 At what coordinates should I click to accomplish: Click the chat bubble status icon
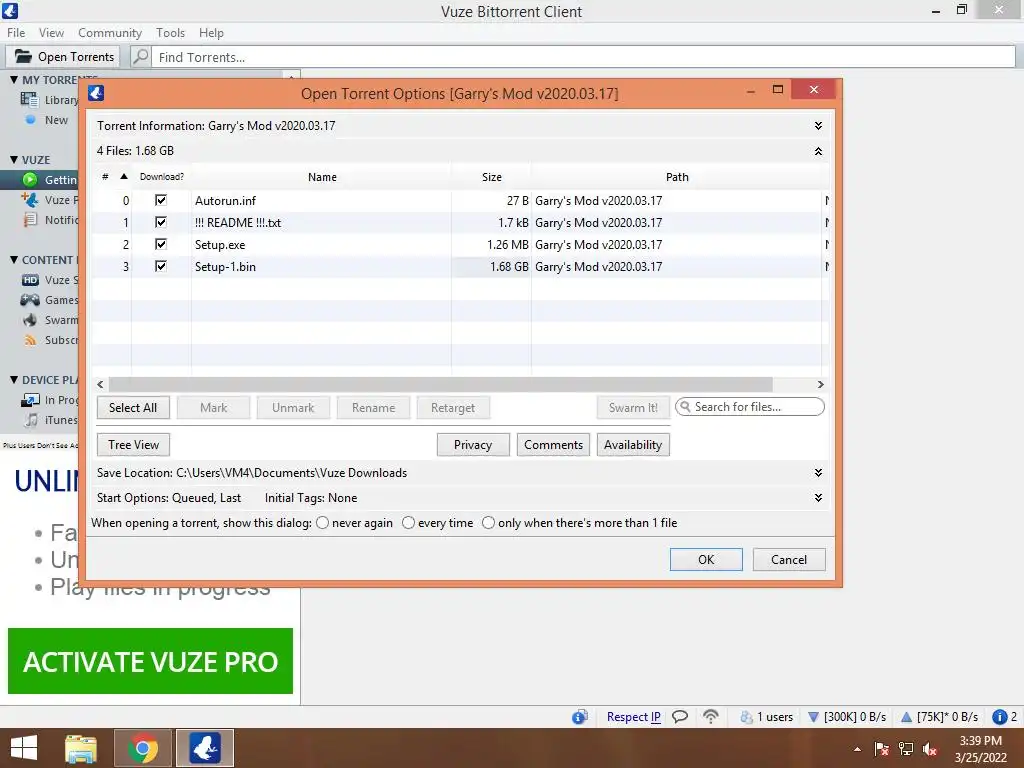[680, 716]
